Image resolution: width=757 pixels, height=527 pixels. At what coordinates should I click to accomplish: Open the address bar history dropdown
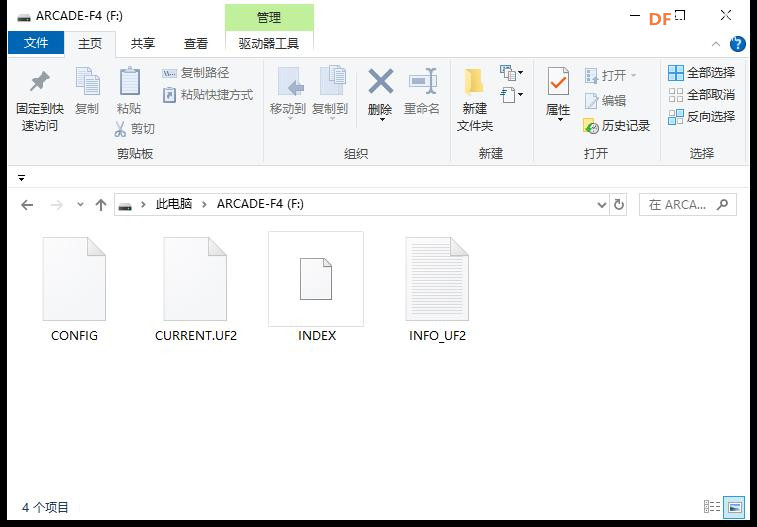602,205
